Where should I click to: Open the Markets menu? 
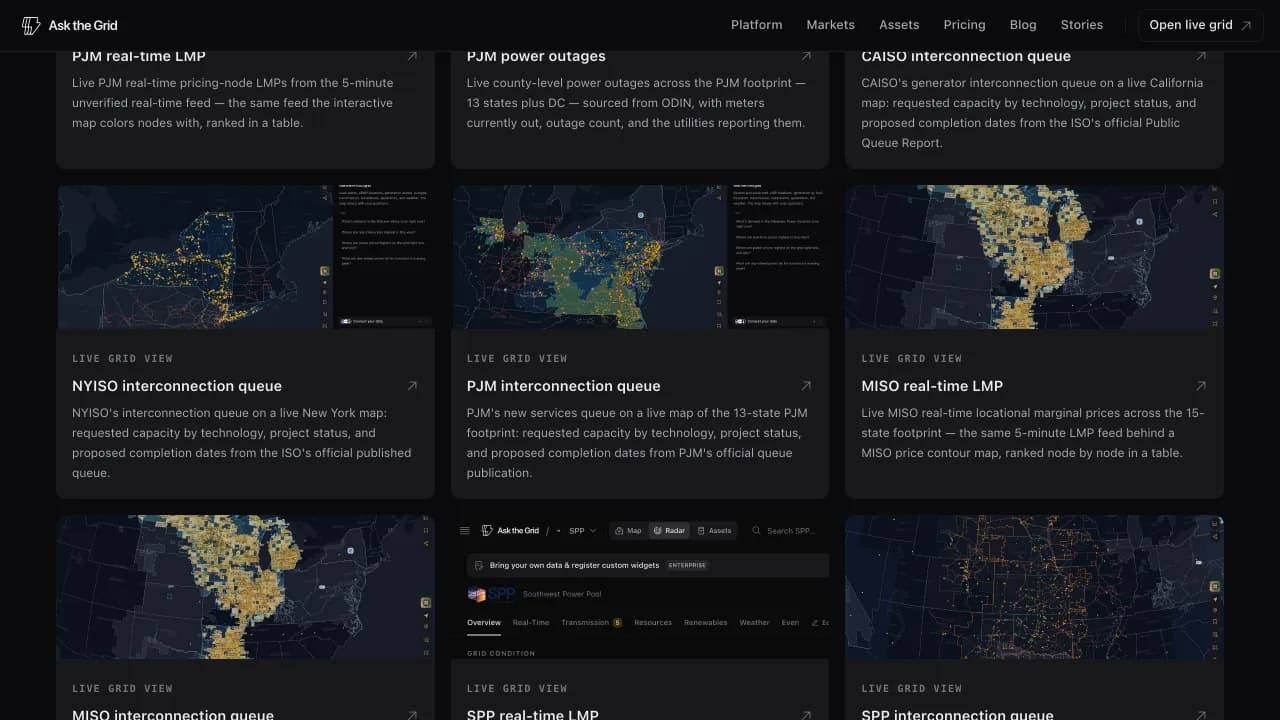831,25
